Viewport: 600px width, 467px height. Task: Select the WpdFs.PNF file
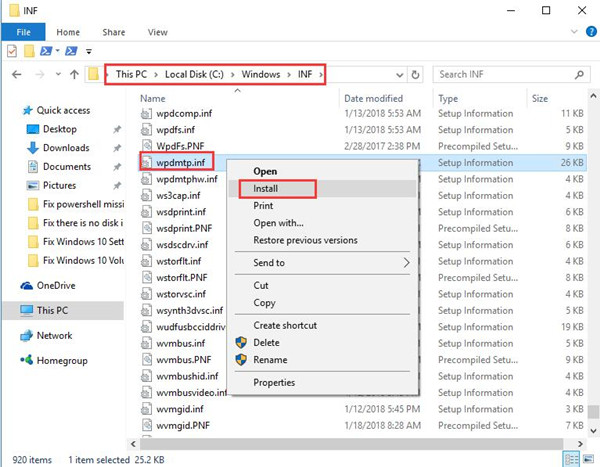(x=180, y=146)
